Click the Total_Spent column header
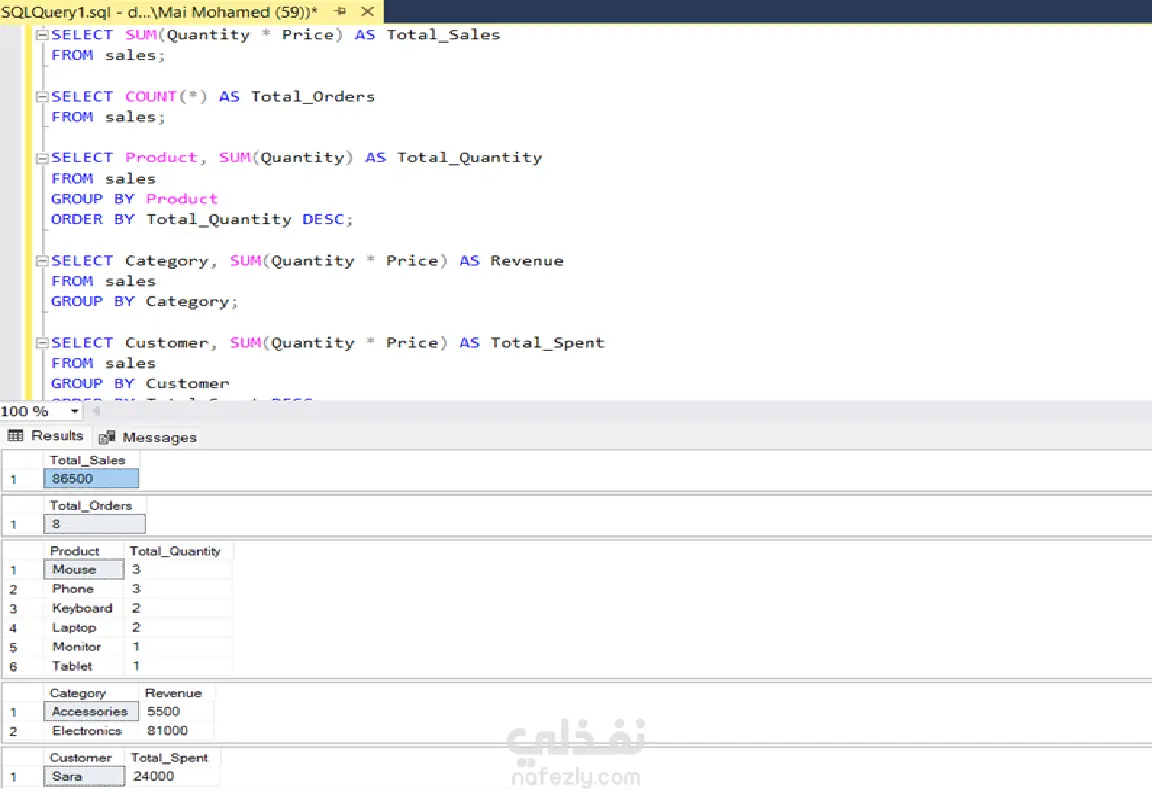The height and width of the screenshot is (790, 1152). coord(173,758)
